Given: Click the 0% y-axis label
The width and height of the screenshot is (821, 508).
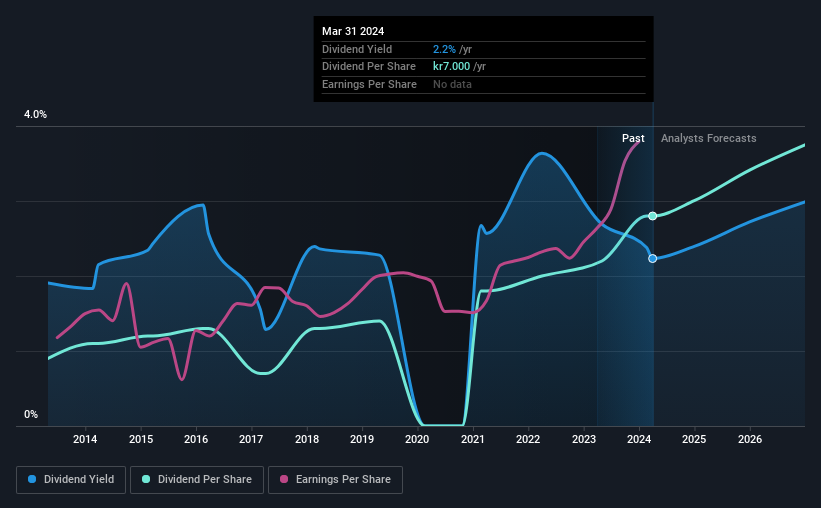Looking at the screenshot, I should coord(31,414).
